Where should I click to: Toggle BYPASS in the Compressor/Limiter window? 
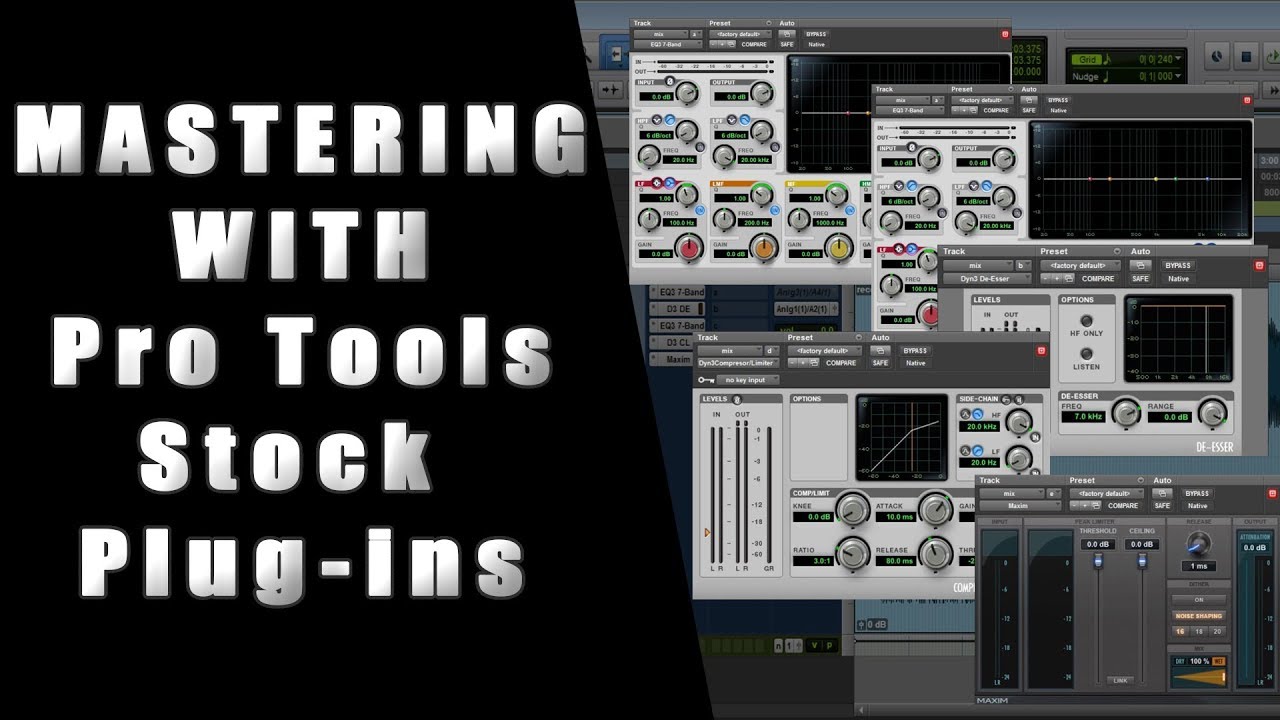pyautogui.click(x=915, y=351)
